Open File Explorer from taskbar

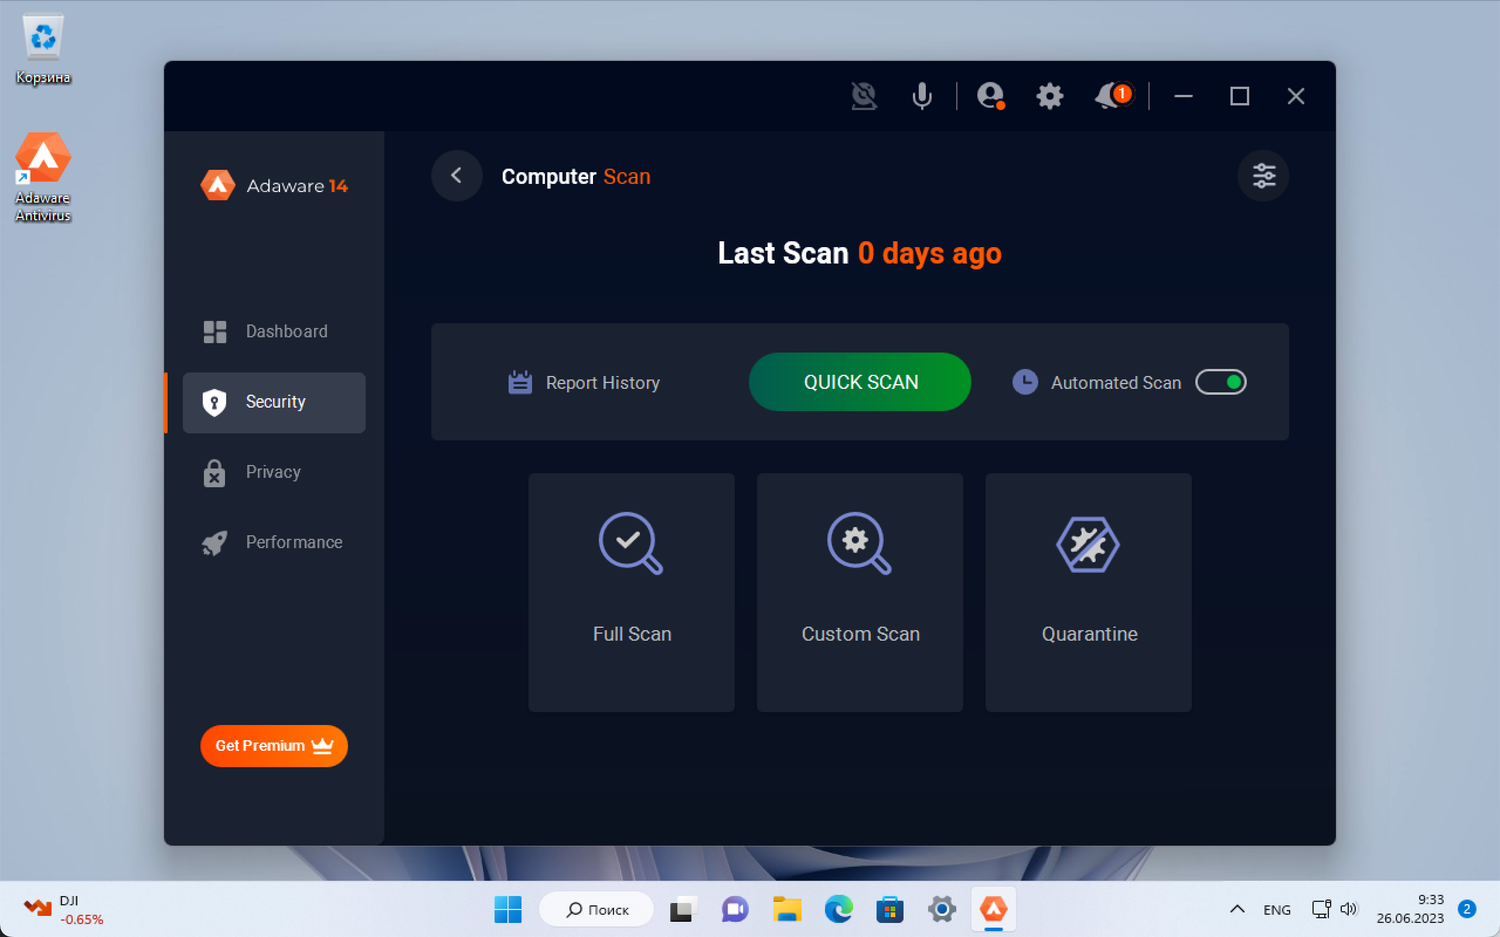click(787, 909)
